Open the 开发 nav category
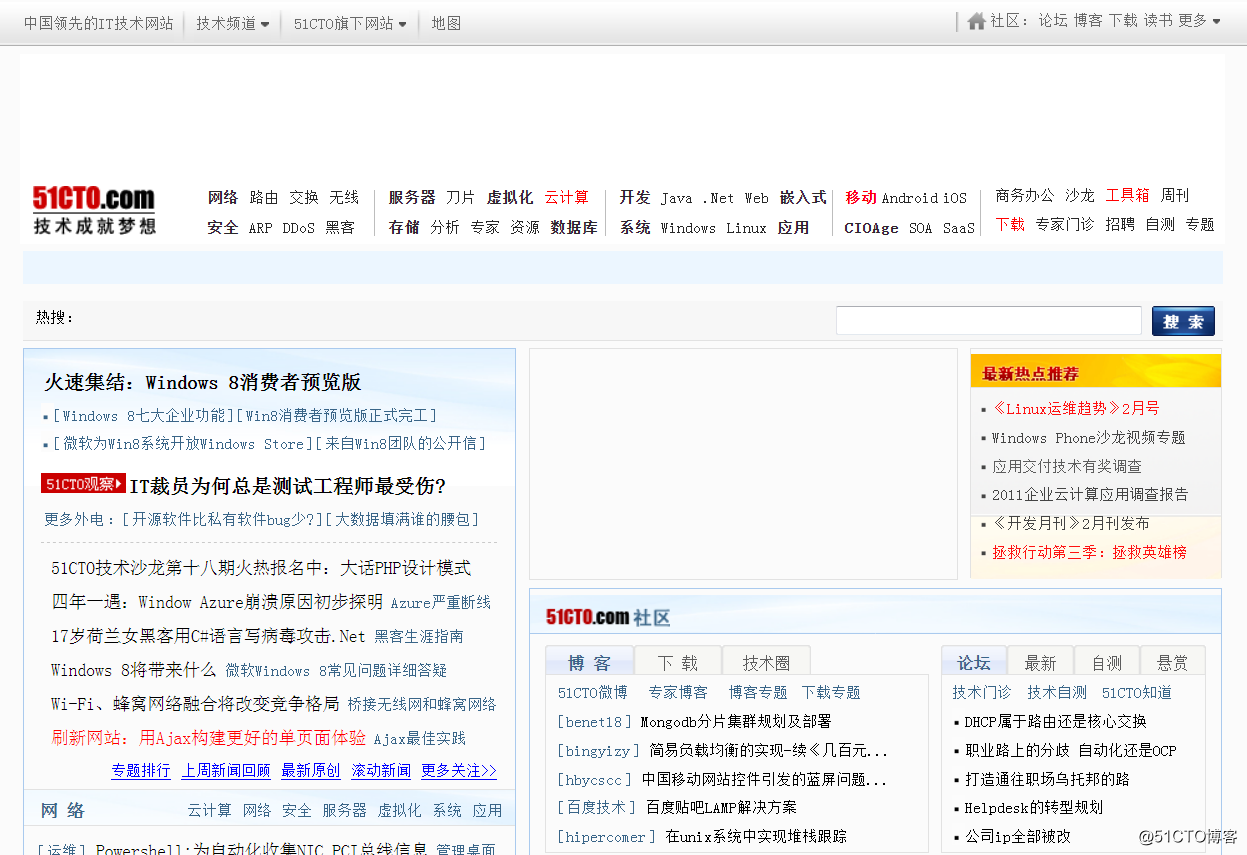Image resolution: width=1247 pixels, height=855 pixels. pyautogui.click(x=635, y=197)
